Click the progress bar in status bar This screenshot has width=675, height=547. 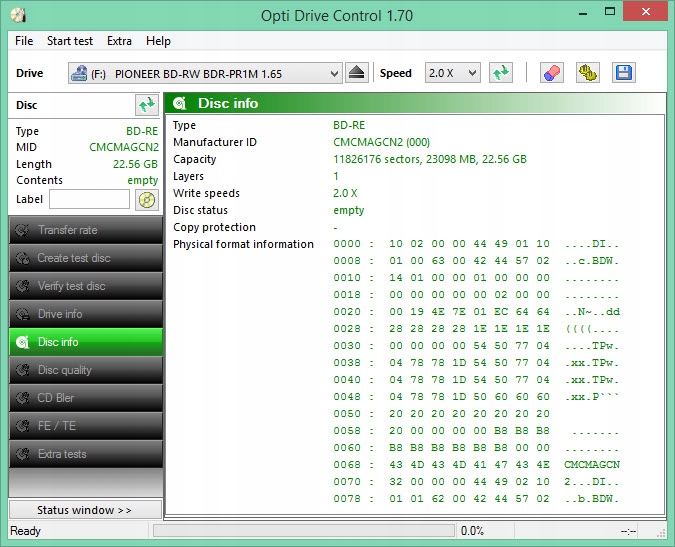[304, 531]
